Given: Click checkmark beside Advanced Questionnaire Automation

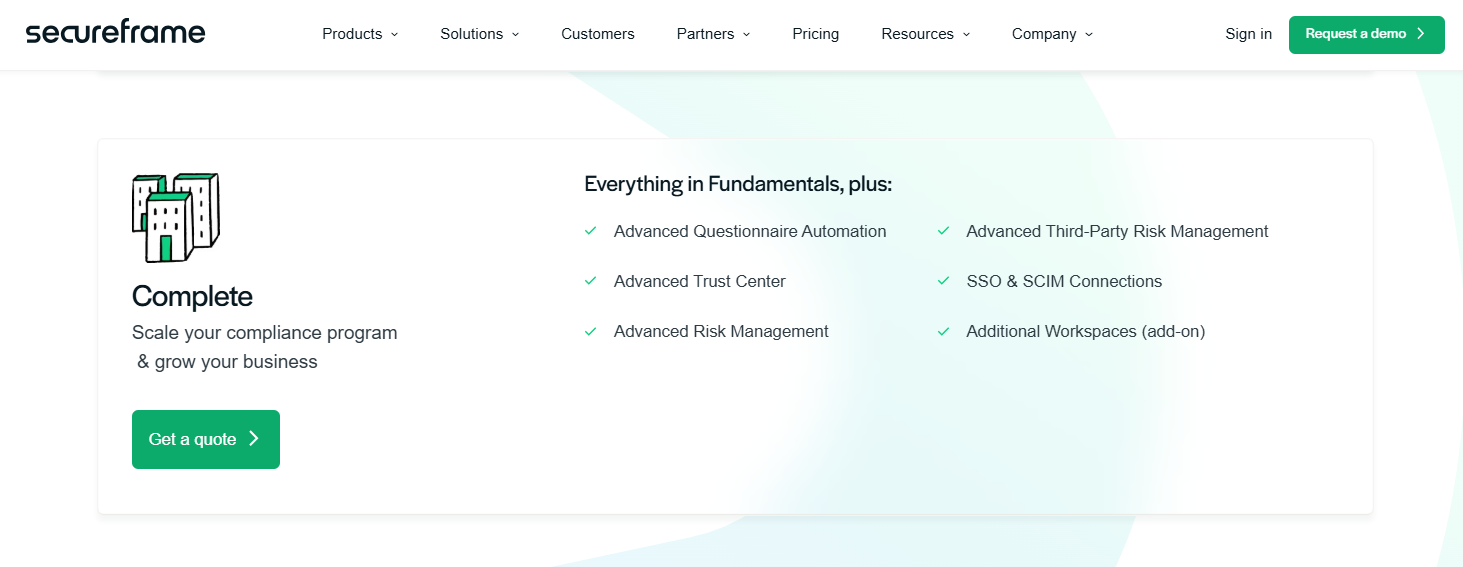Looking at the screenshot, I should coord(590,231).
